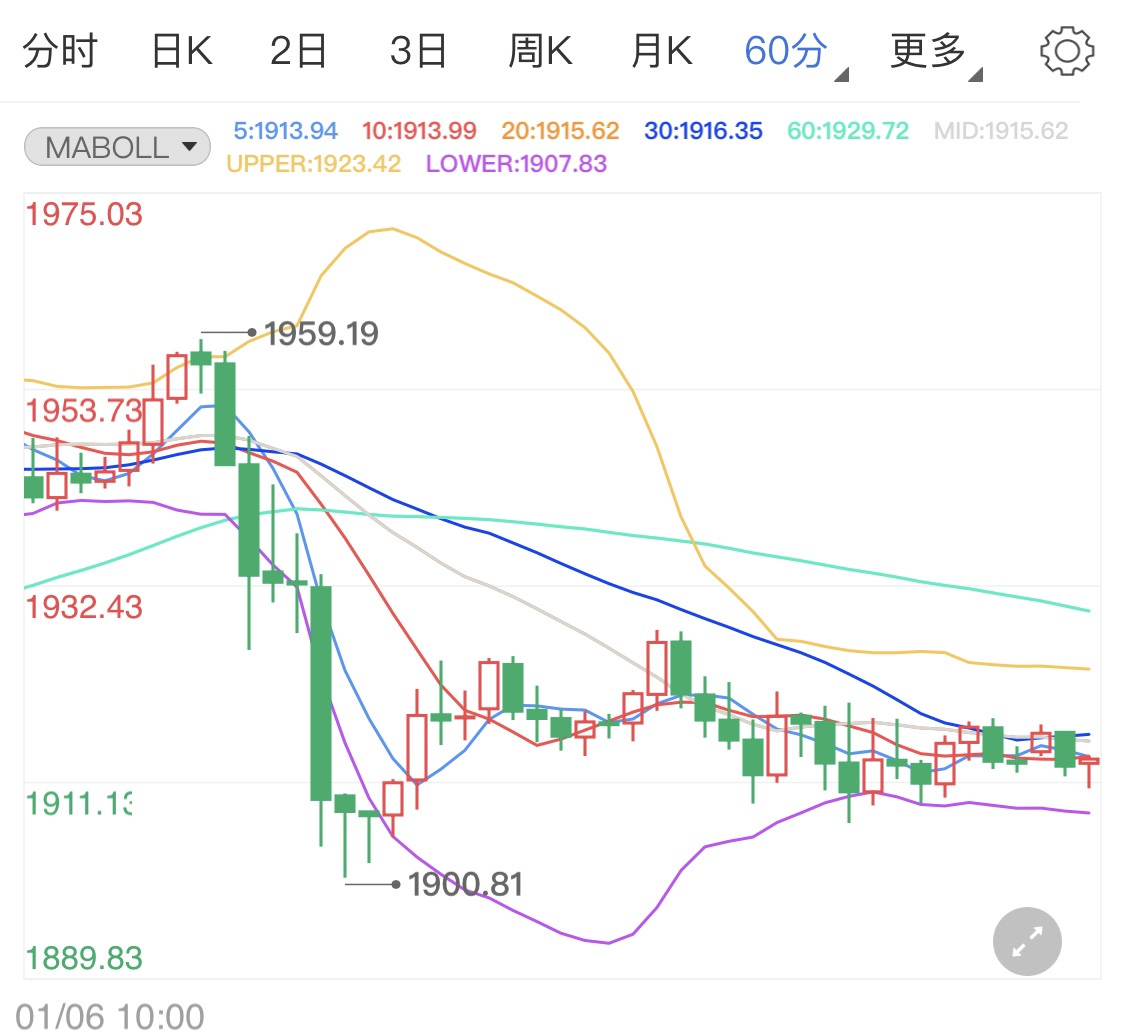This screenshot has width=1125, height=1035.
Task: Click the 1889.83 axis price label
Action: 84,958
